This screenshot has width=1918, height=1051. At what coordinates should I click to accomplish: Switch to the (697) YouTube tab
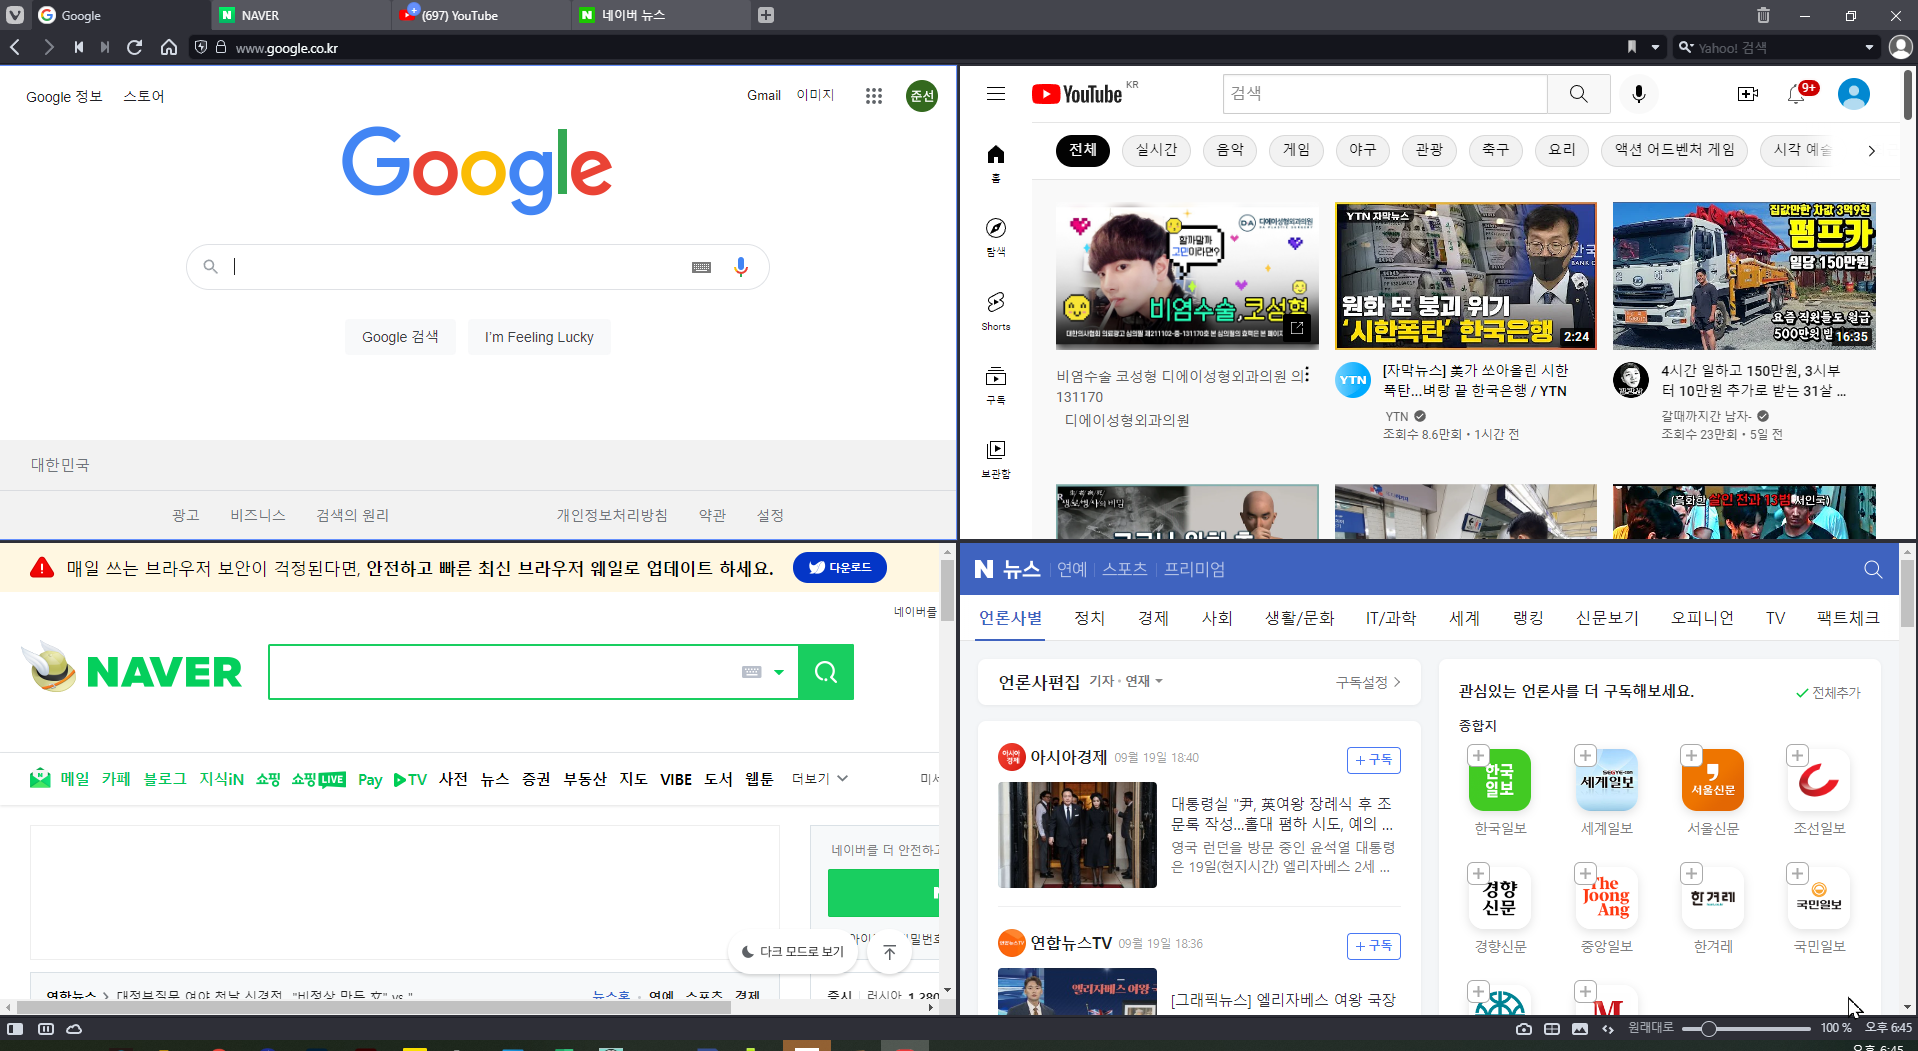coord(480,15)
